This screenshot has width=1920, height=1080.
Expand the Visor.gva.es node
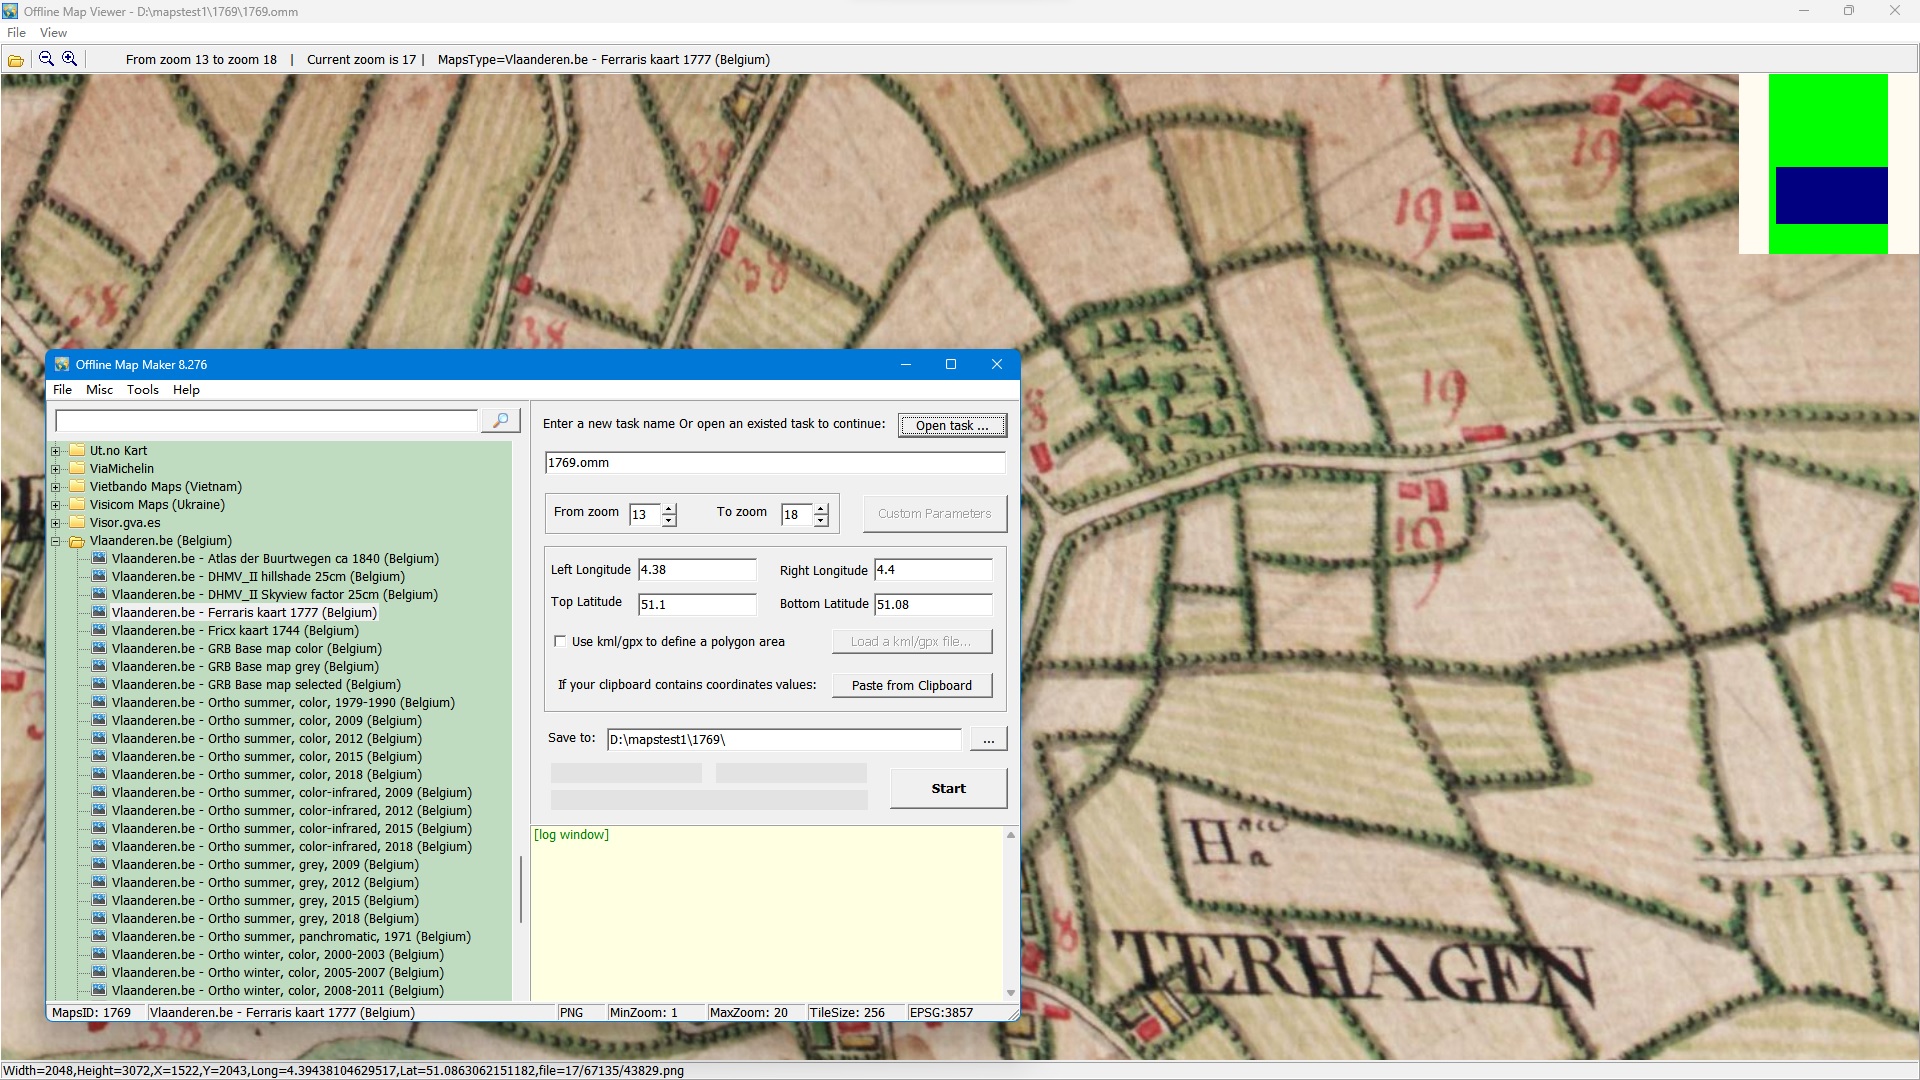tap(56, 523)
